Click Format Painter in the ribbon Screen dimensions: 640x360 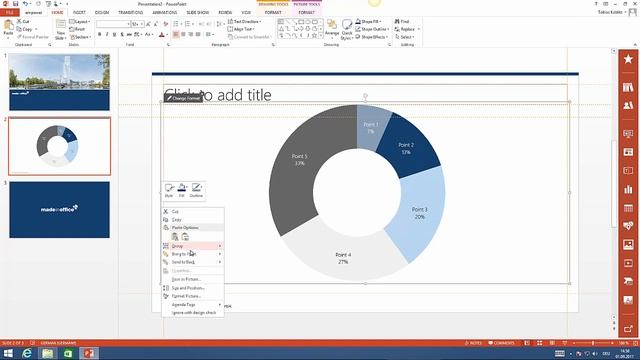pos(33,37)
